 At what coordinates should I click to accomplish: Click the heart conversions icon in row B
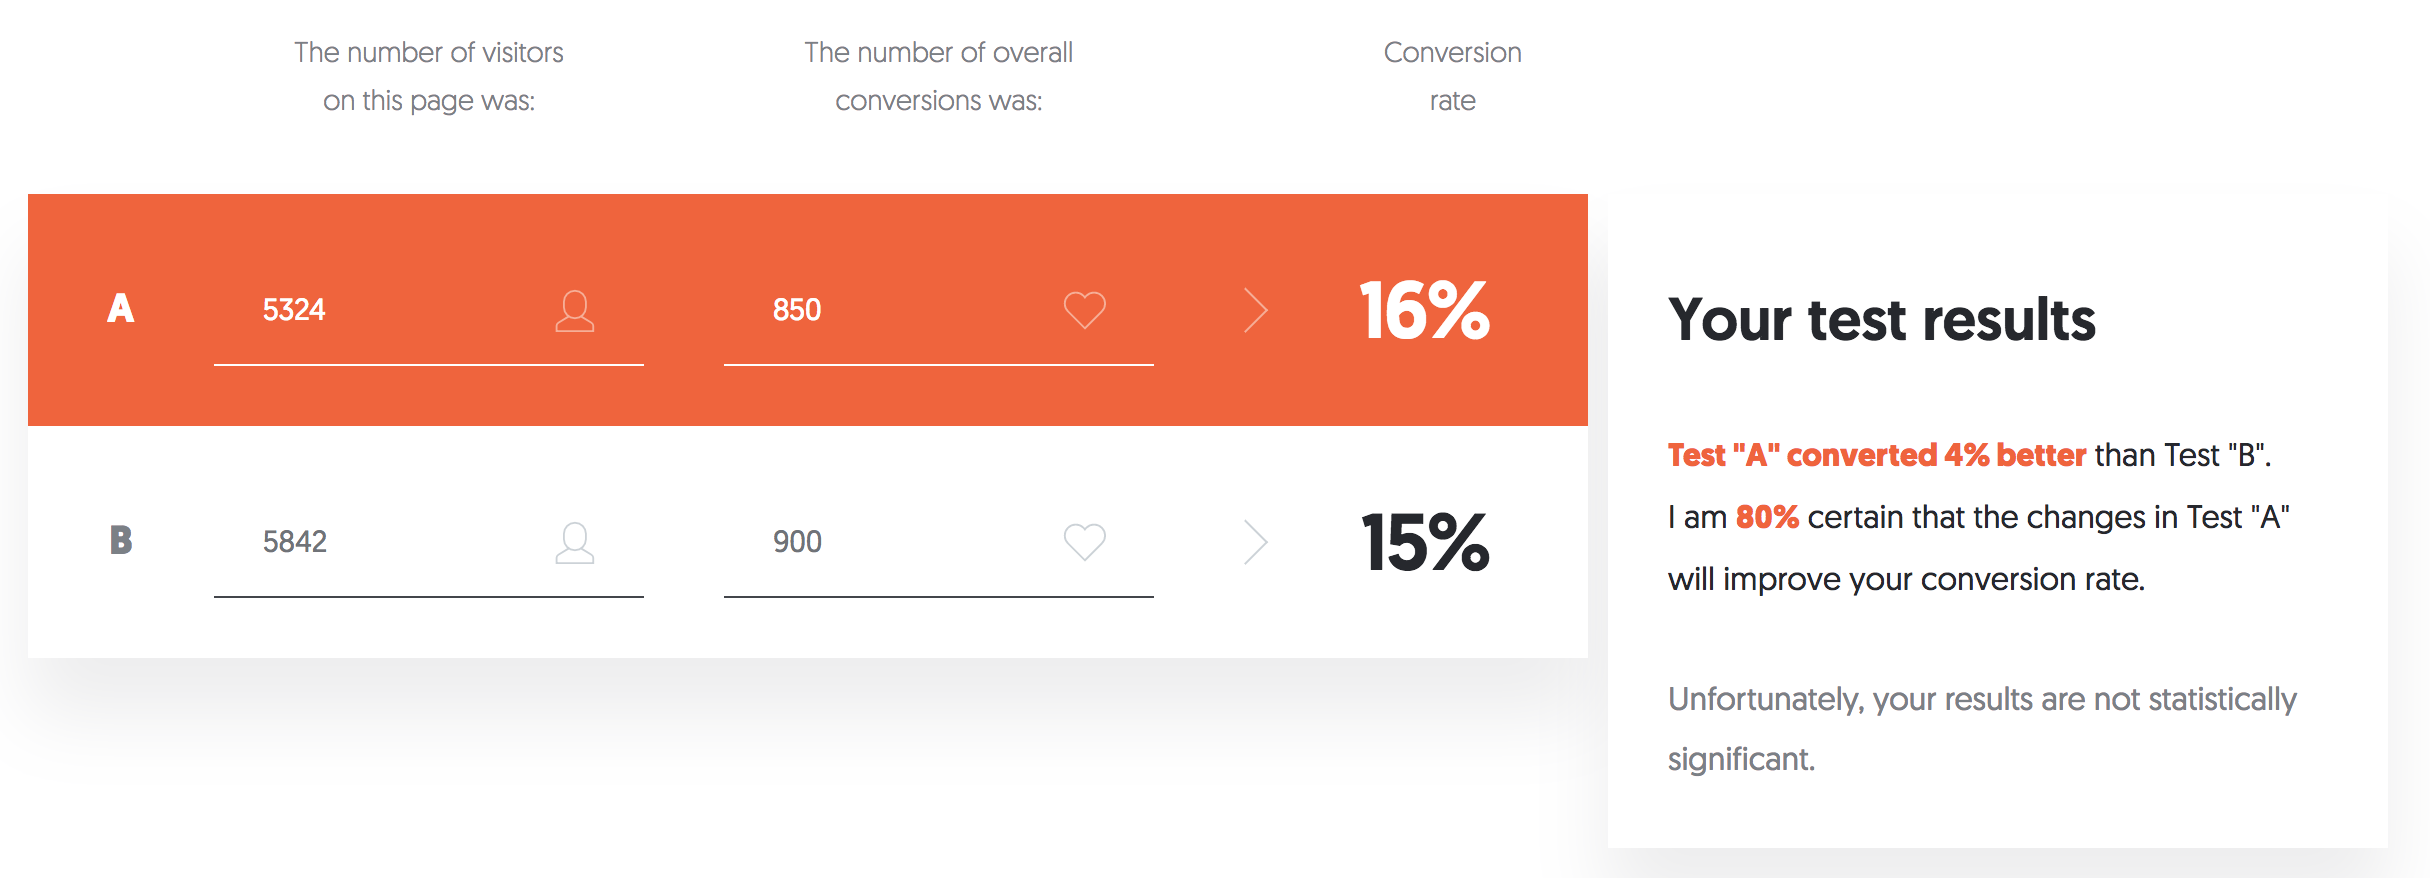[1085, 542]
